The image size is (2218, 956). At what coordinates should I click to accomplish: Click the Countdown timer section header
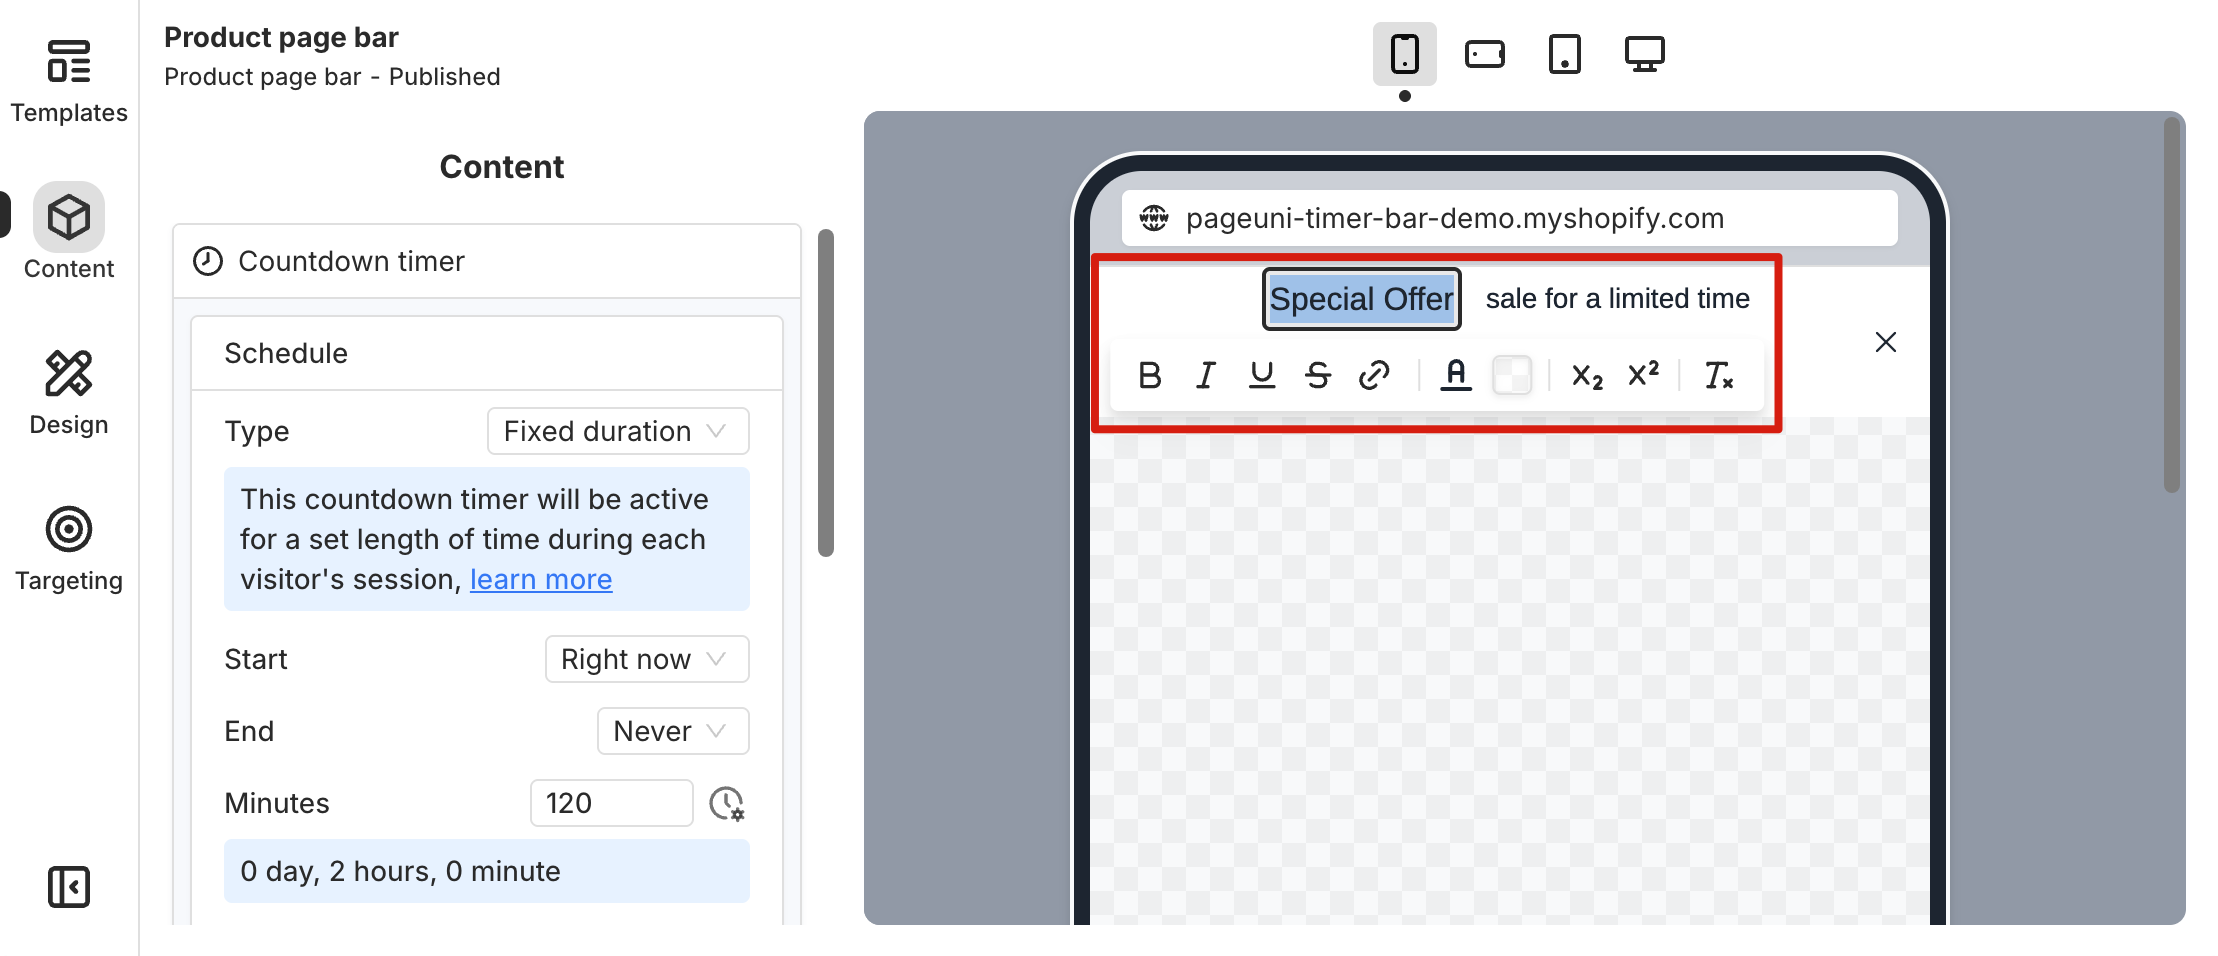point(487,261)
